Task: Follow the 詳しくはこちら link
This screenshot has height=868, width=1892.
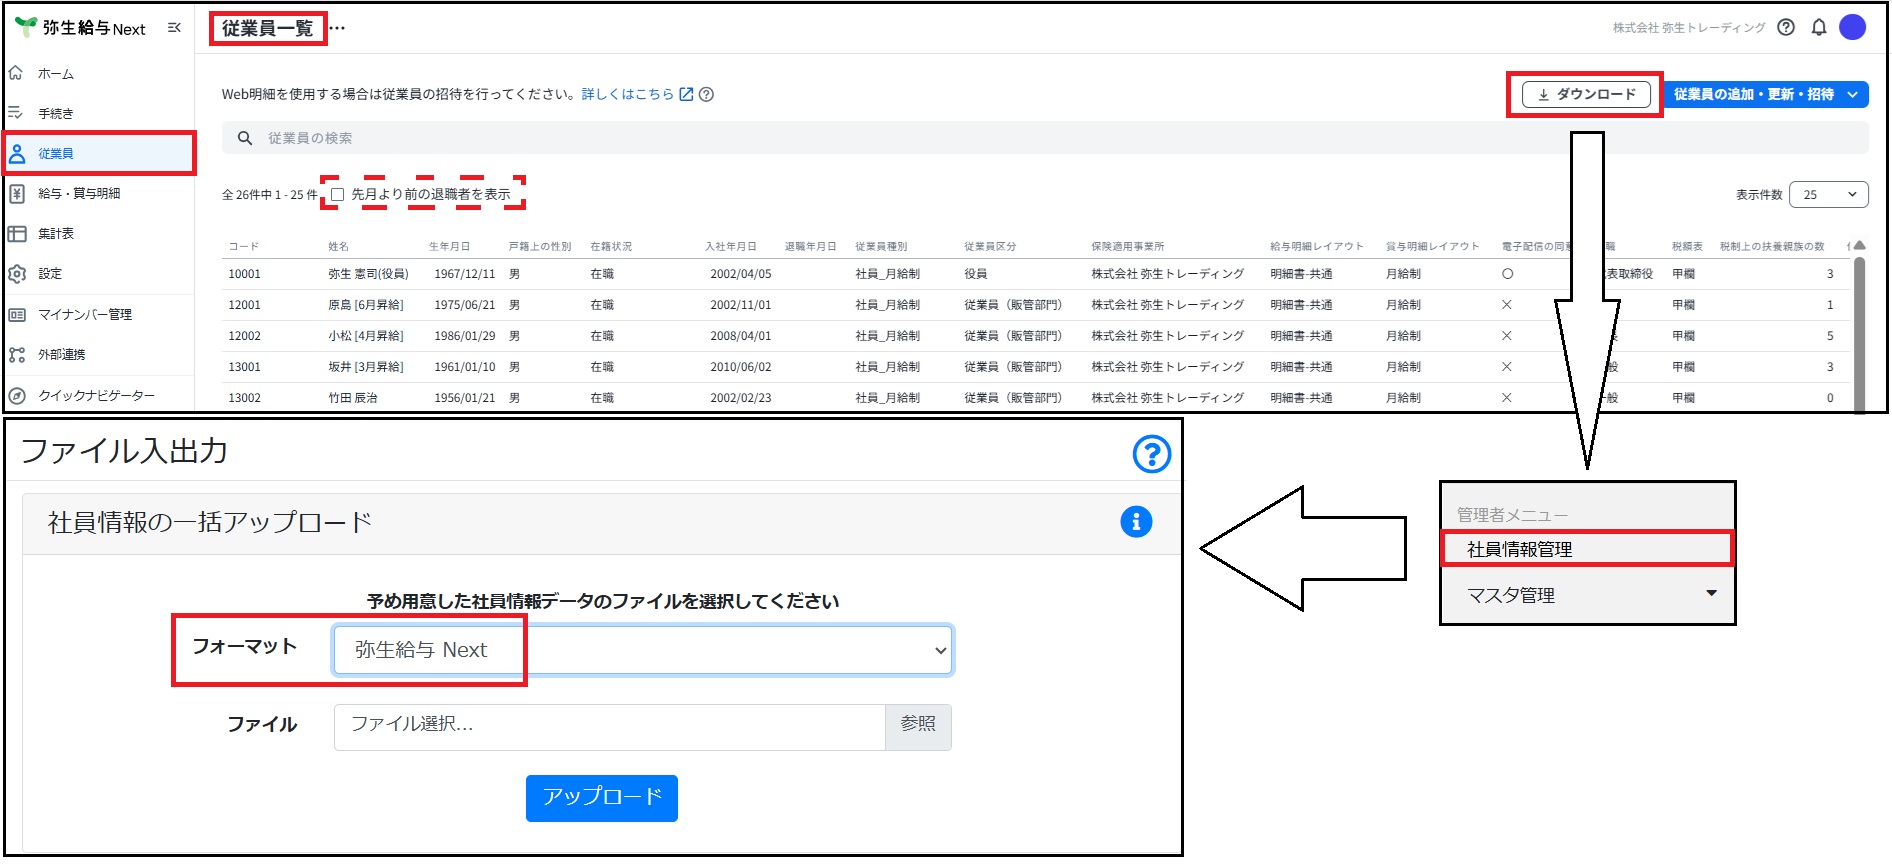Action: point(628,94)
